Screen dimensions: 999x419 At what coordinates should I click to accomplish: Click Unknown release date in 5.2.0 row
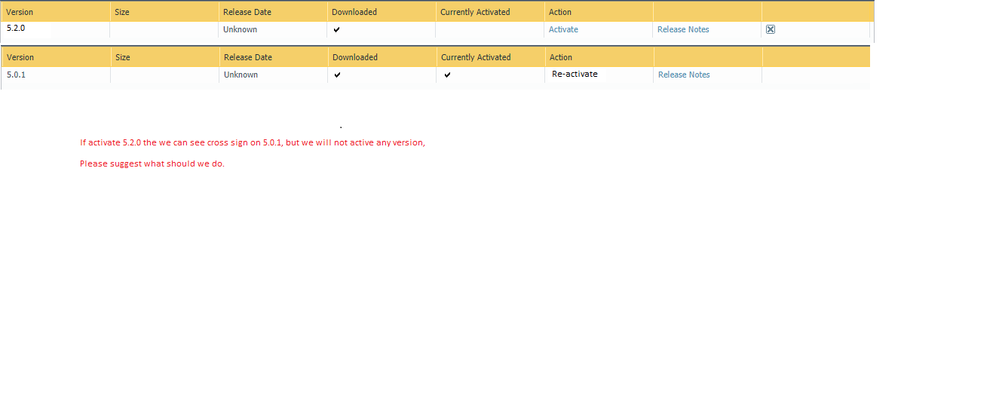240,29
